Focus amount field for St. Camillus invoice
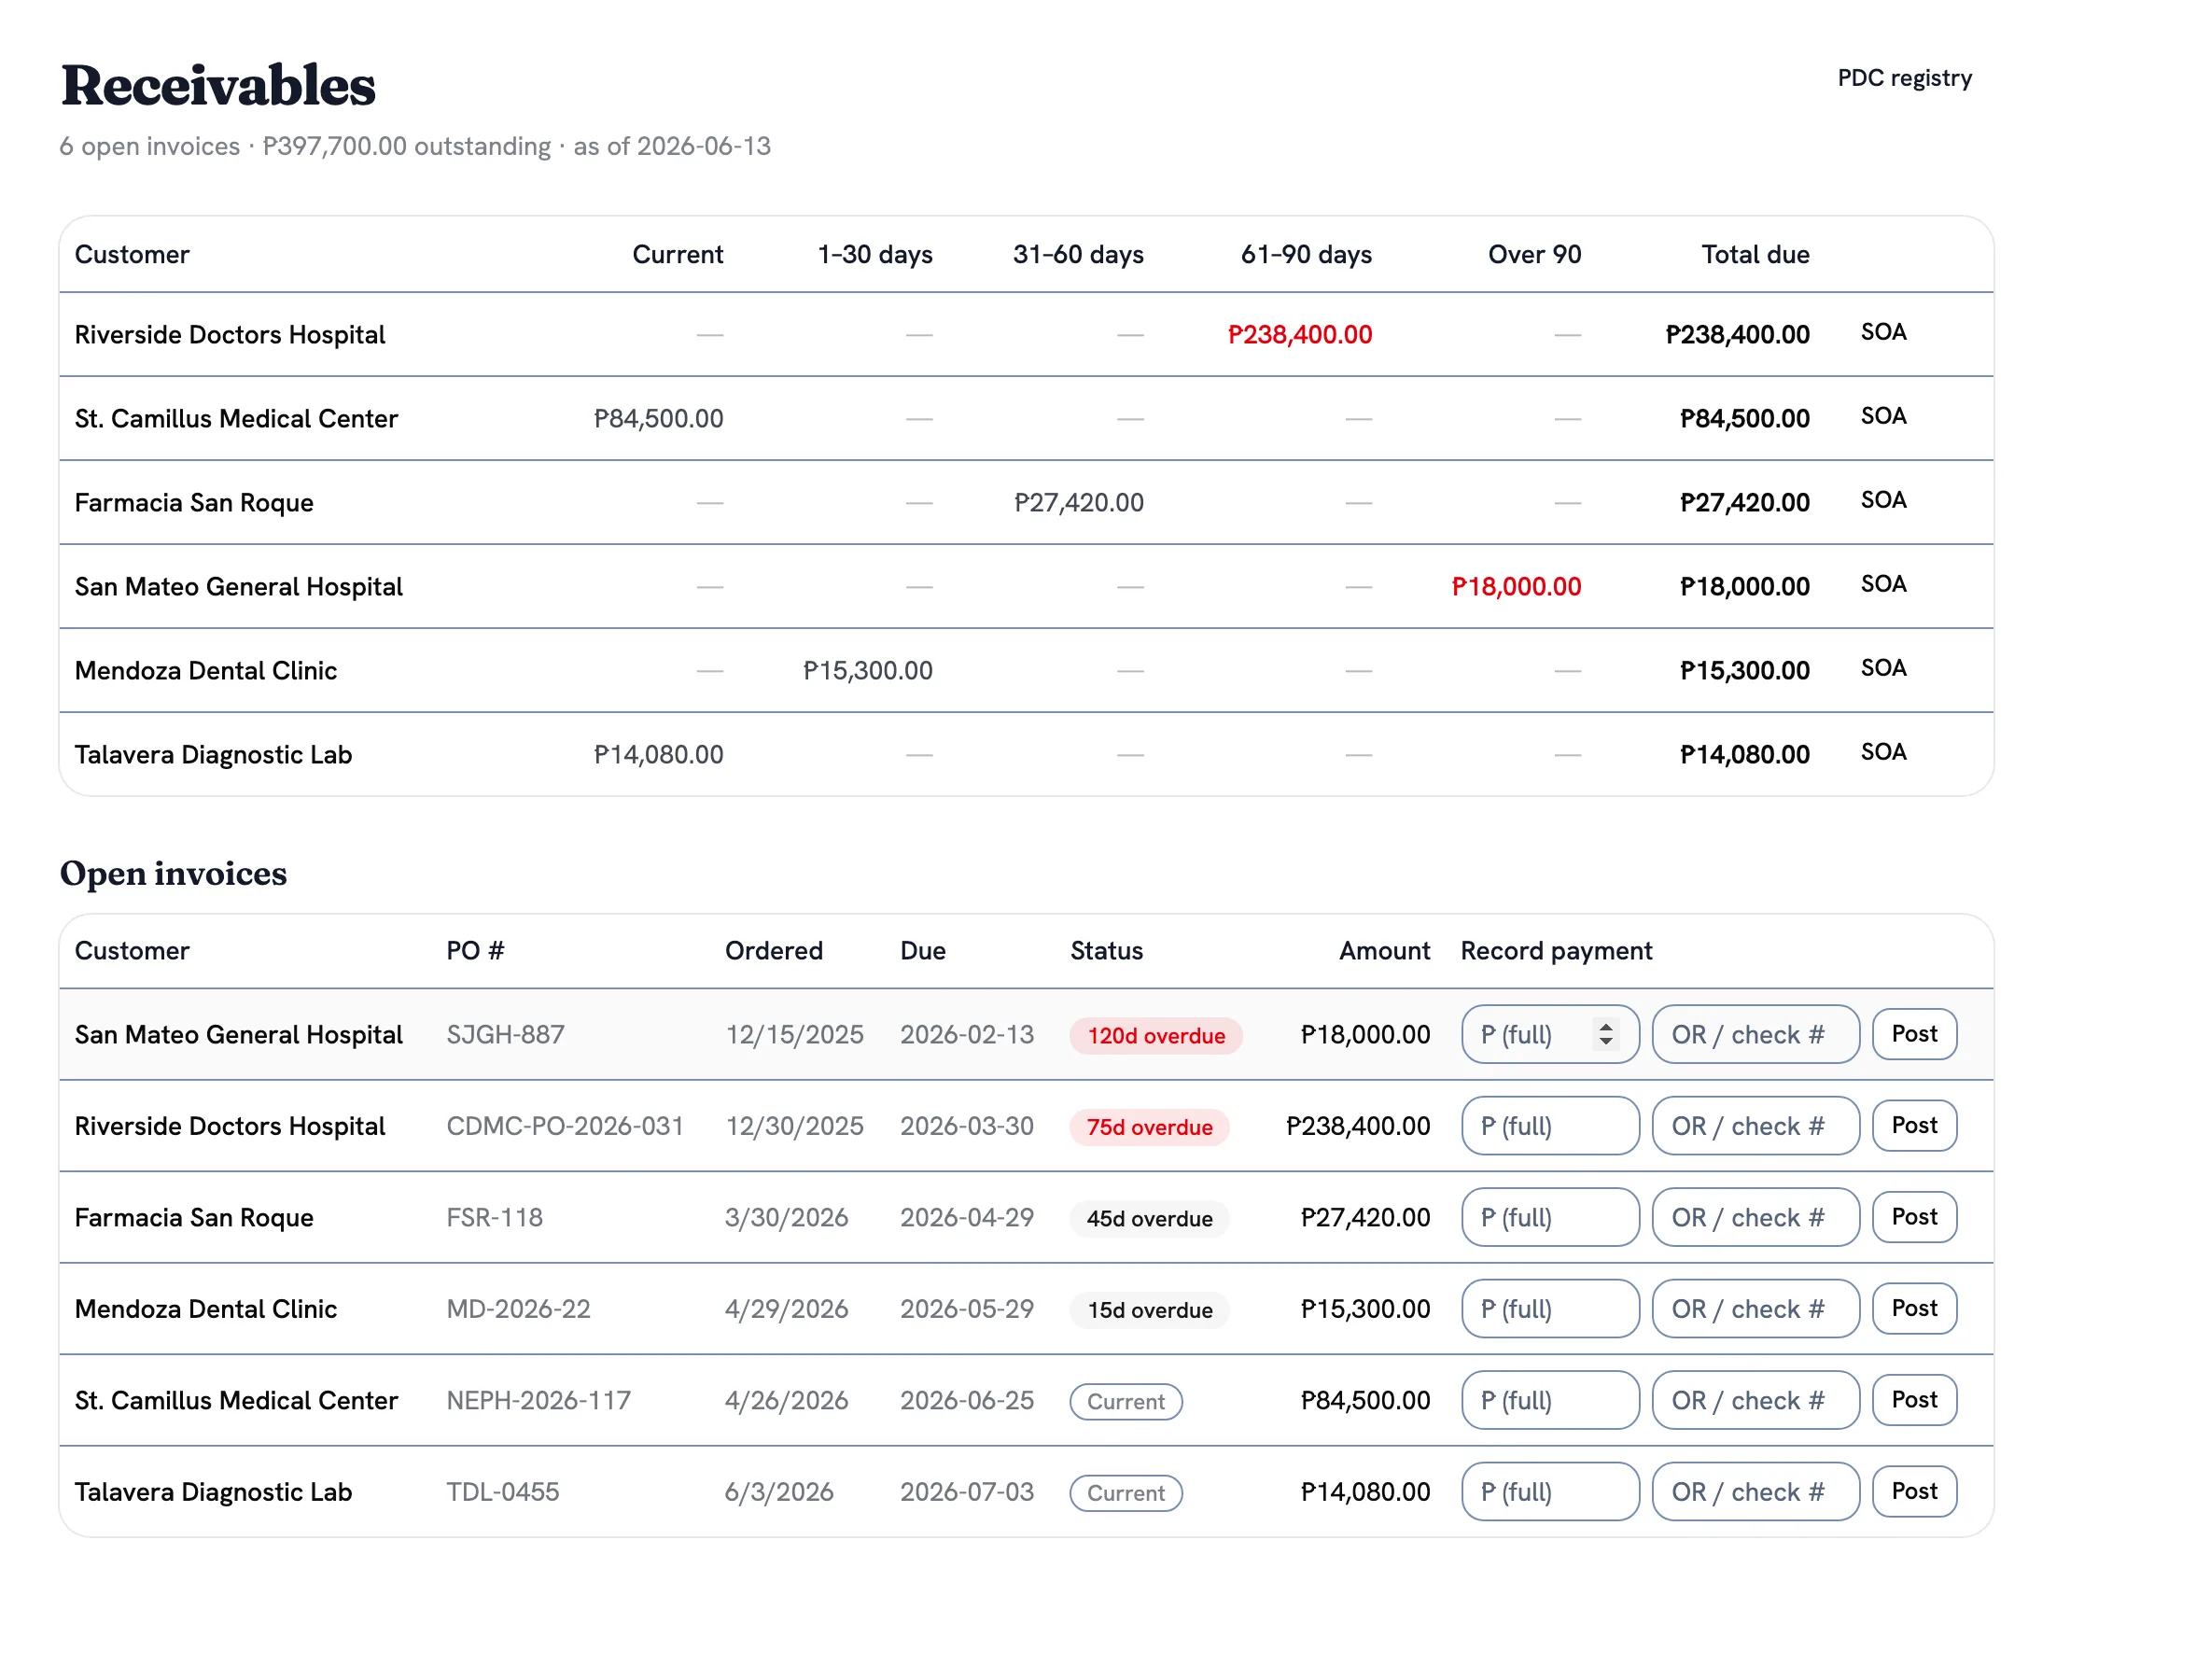Screen dimensions: 2210x1680 pyautogui.click(x=1549, y=1399)
